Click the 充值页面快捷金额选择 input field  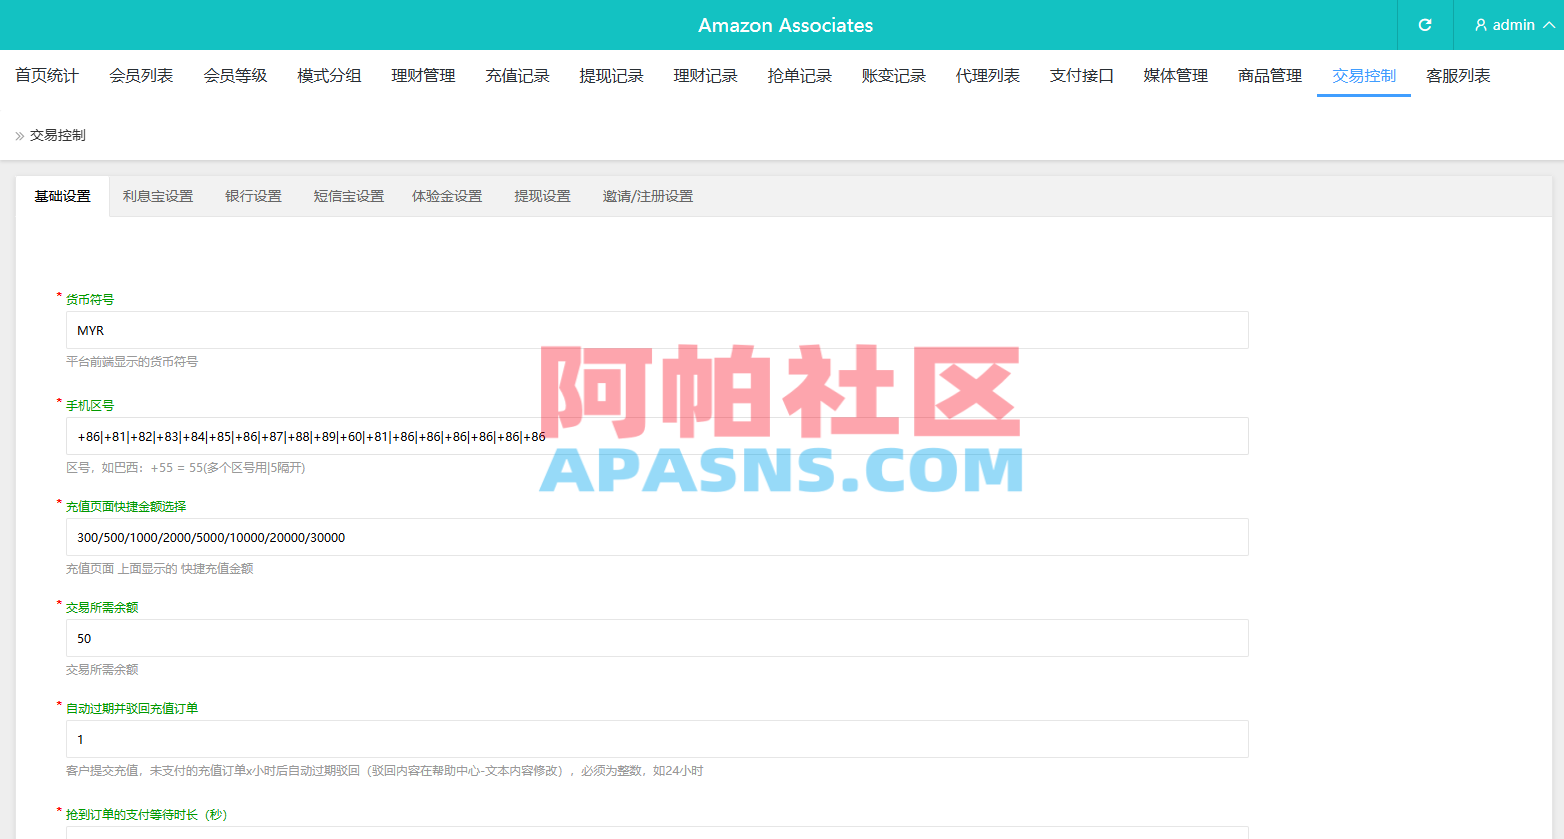click(657, 537)
